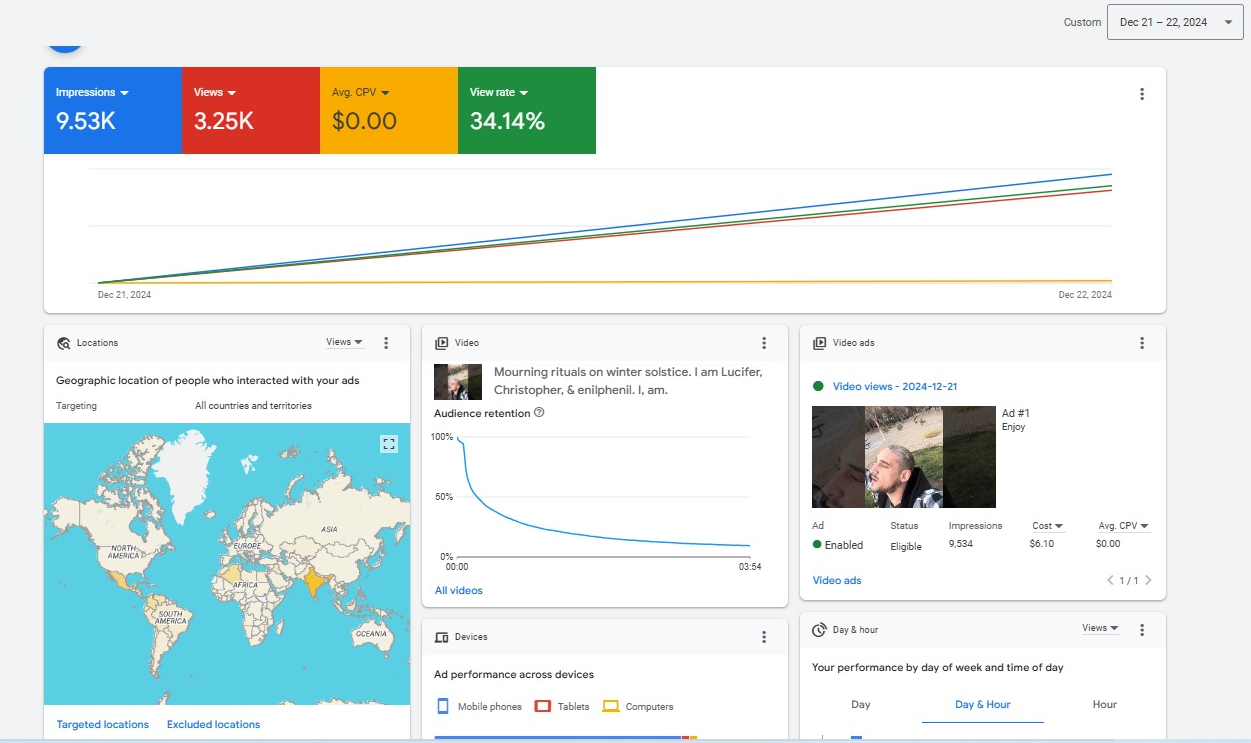Image resolution: width=1251 pixels, height=743 pixels.
Task: Change the Impressions metric dropdown
Action: [x=92, y=93]
